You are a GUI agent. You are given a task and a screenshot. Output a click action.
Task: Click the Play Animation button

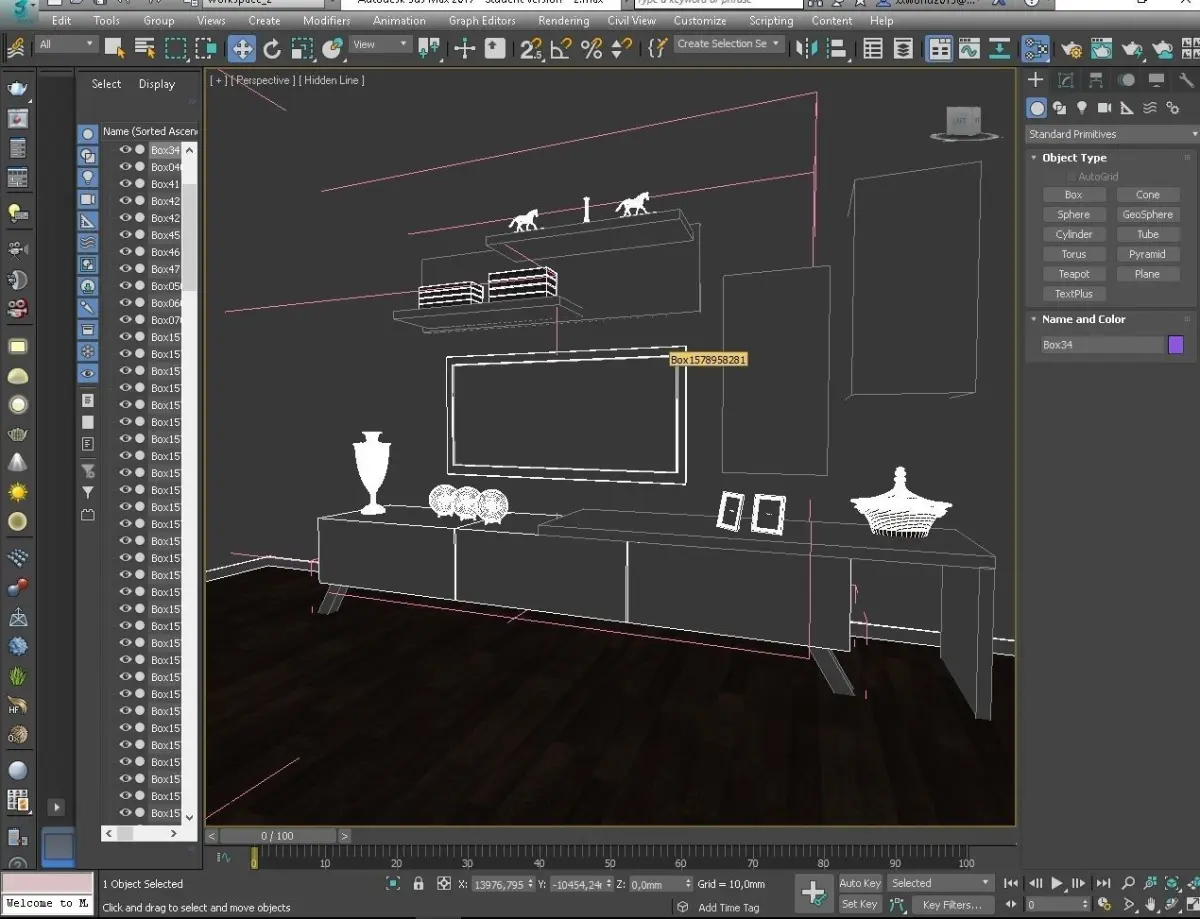(x=1057, y=883)
